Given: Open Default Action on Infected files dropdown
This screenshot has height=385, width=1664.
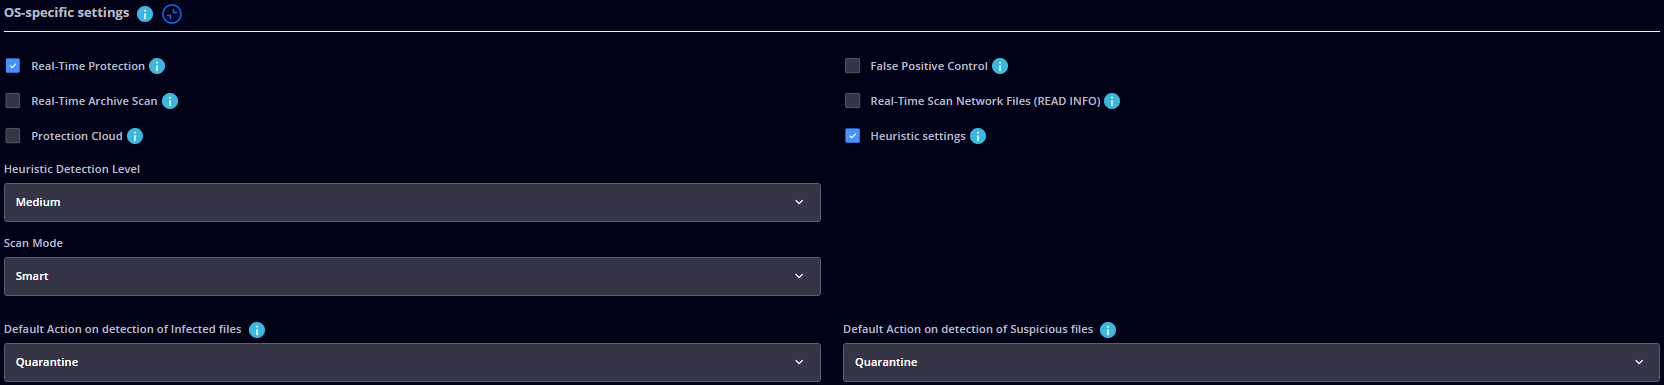Looking at the screenshot, I should click(412, 362).
